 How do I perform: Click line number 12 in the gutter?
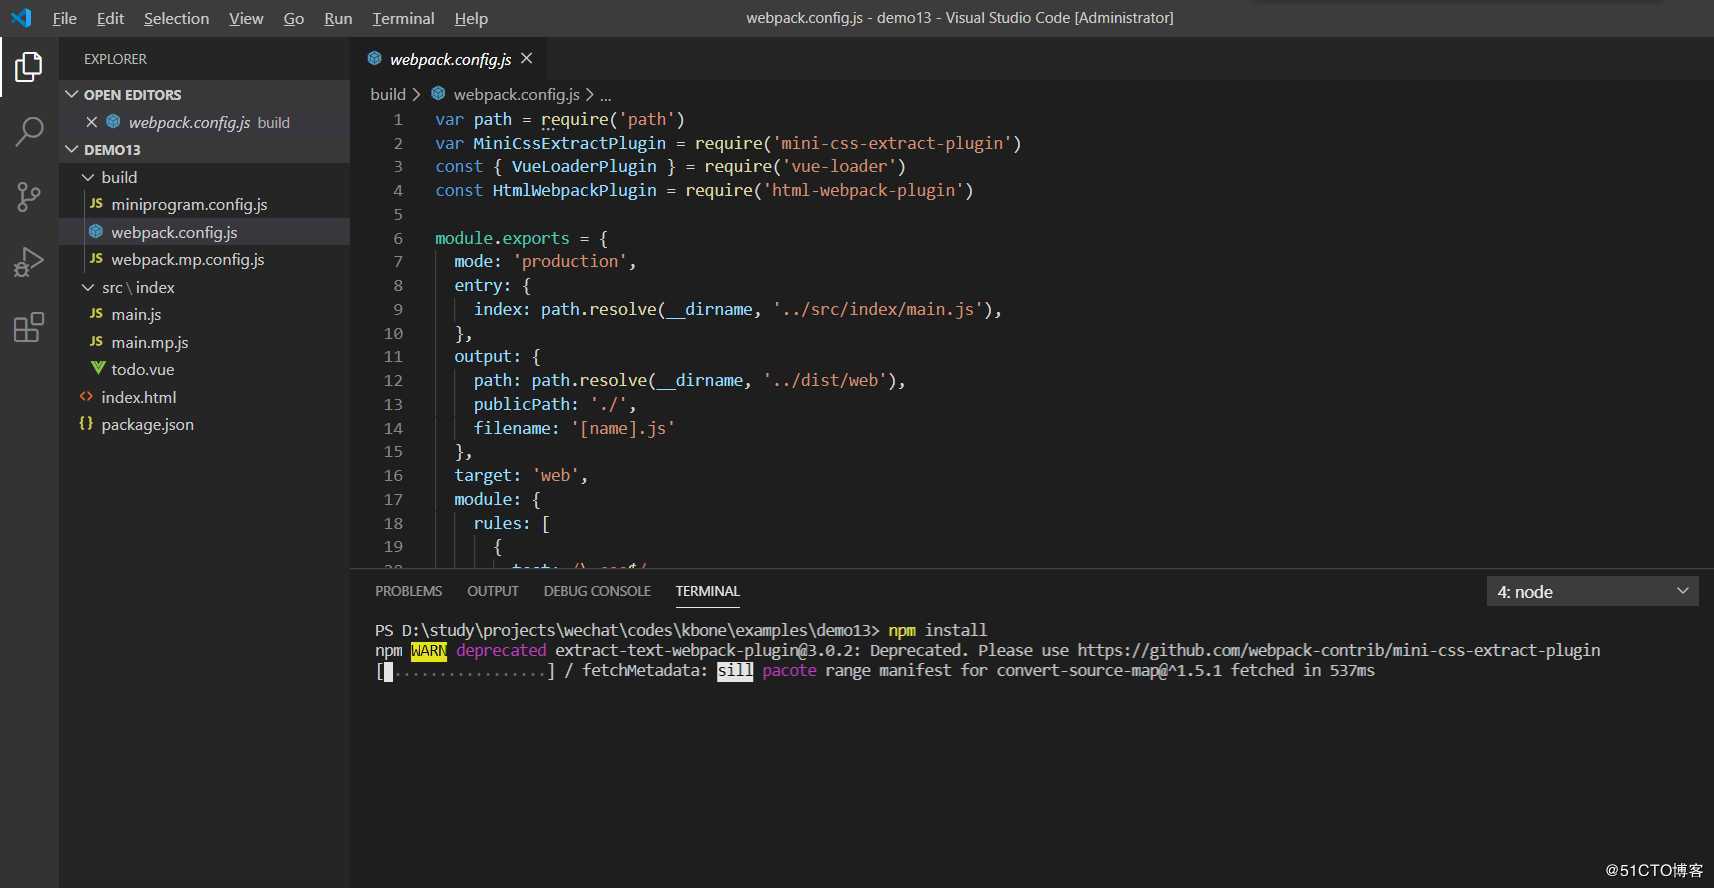393,380
